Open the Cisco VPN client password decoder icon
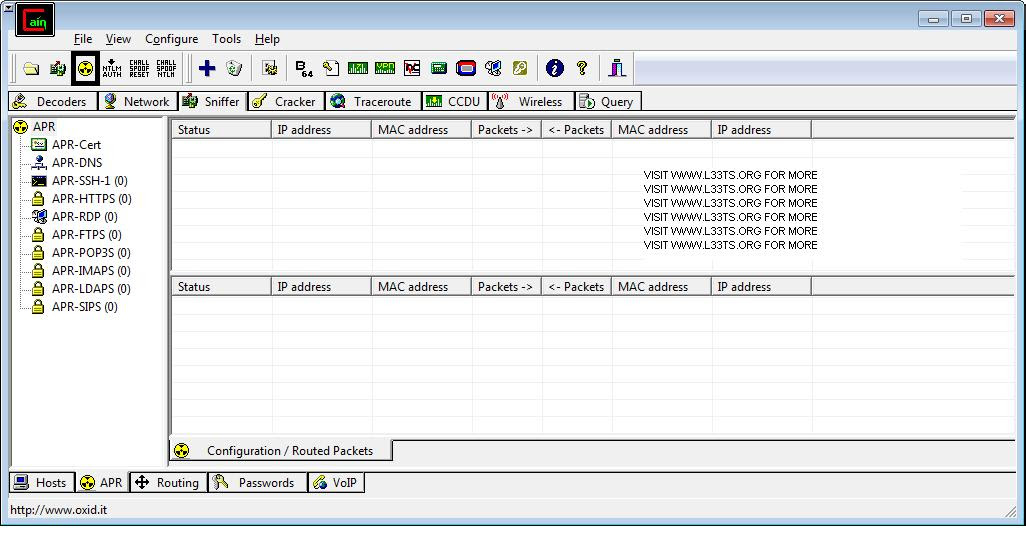 pos(385,68)
